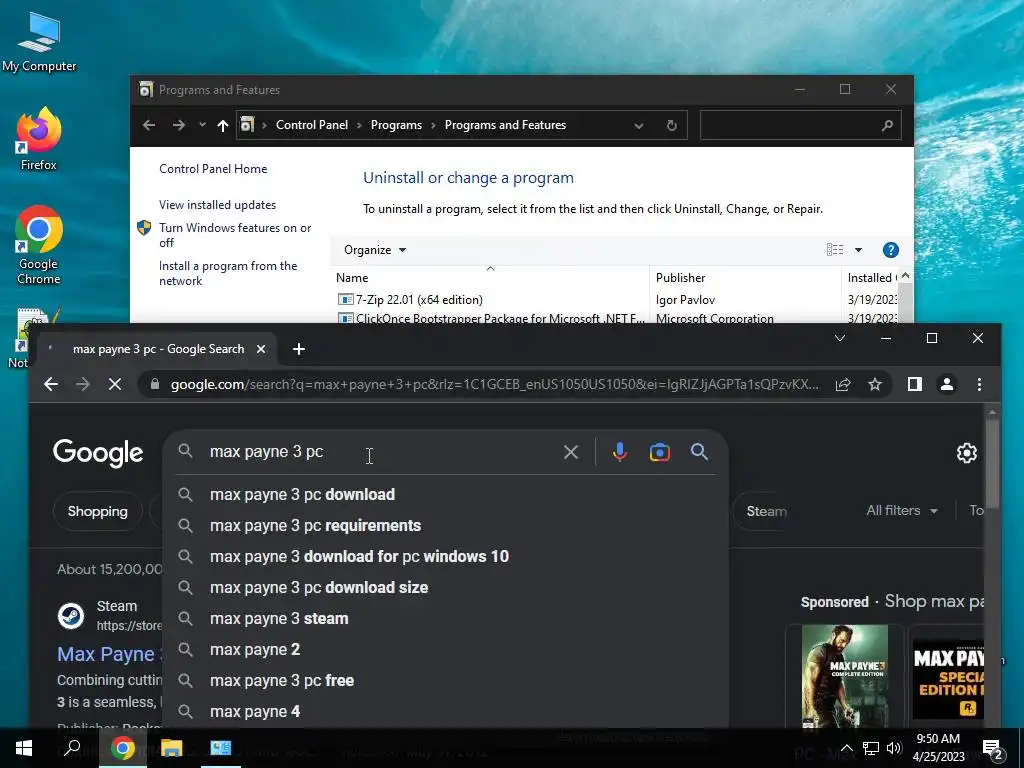
Task: Bookmark this page with the star
Action: coord(875,384)
